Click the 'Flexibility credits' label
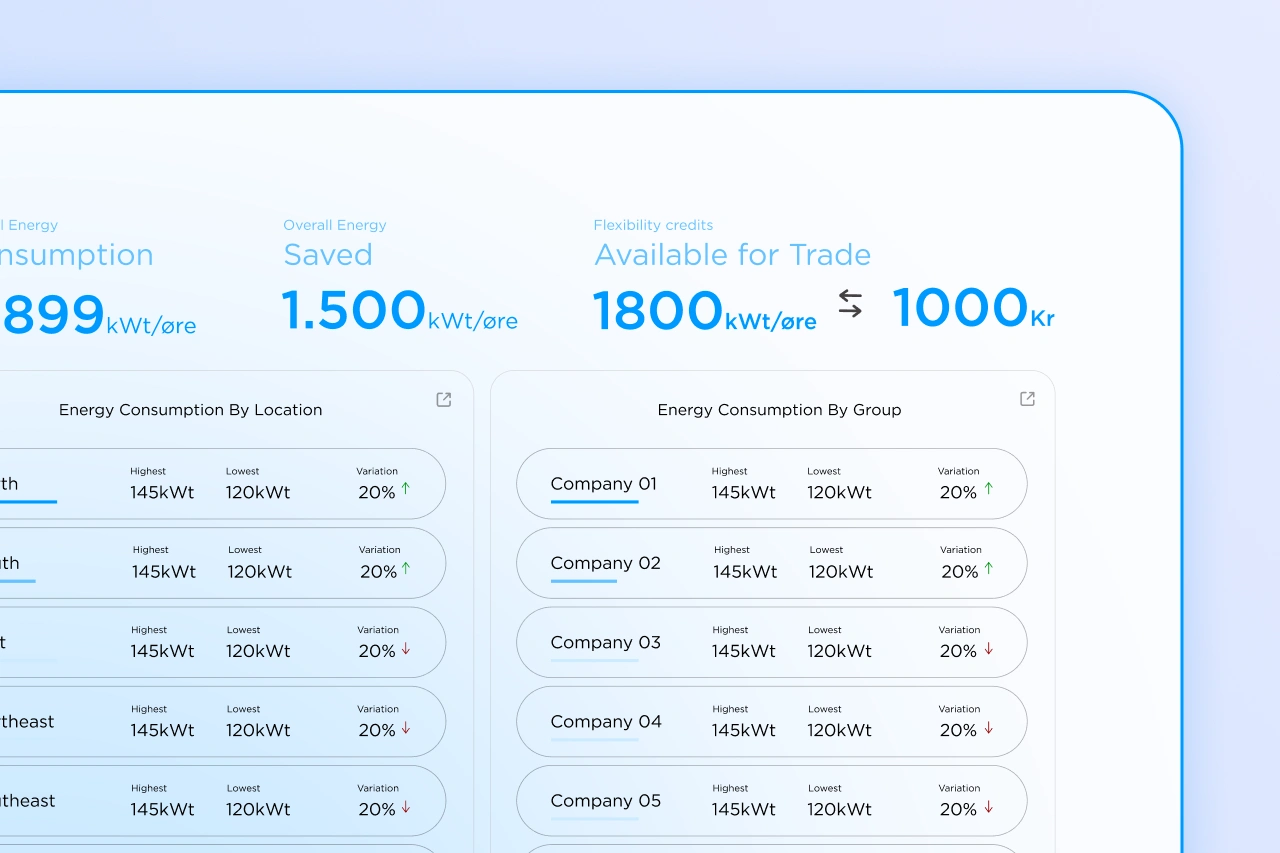The width and height of the screenshot is (1280, 853). click(653, 226)
